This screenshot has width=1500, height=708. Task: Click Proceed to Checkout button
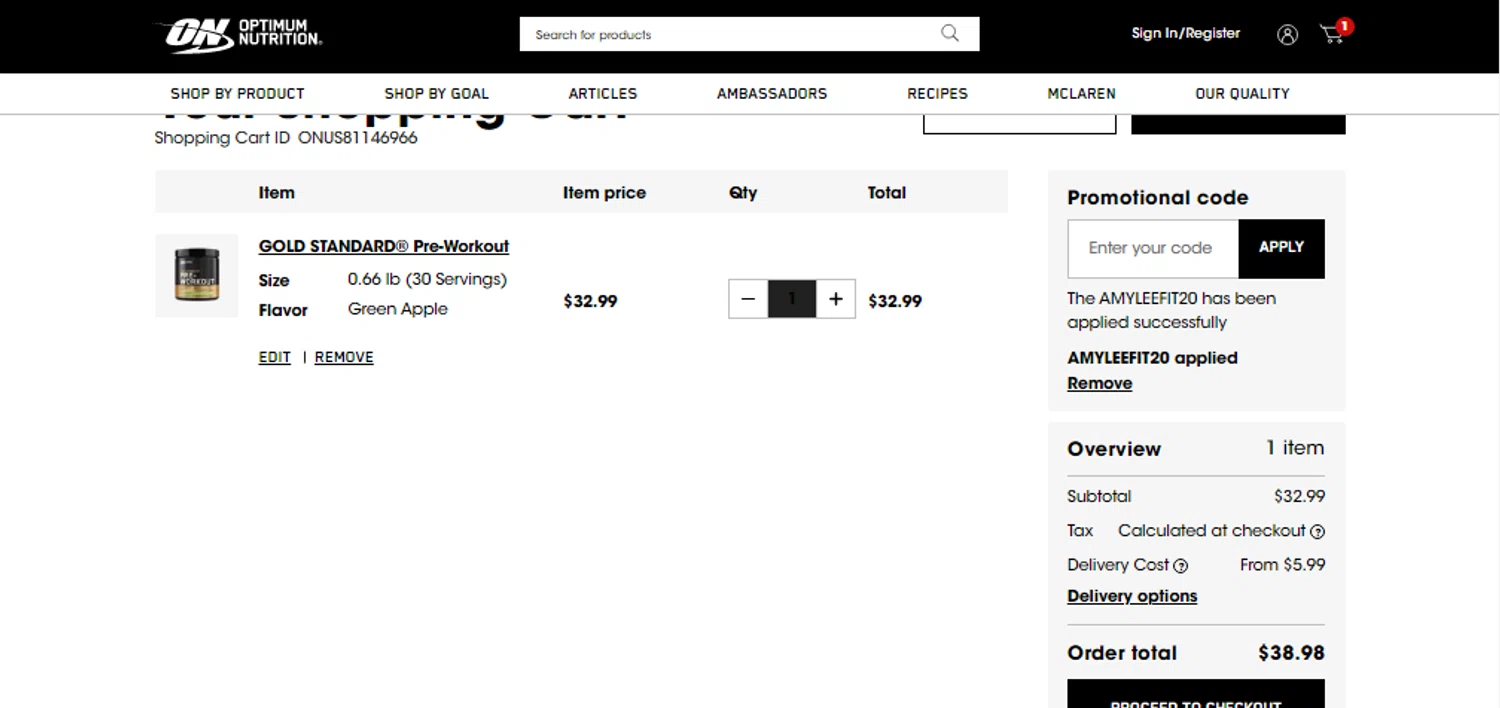pos(1196,694)
